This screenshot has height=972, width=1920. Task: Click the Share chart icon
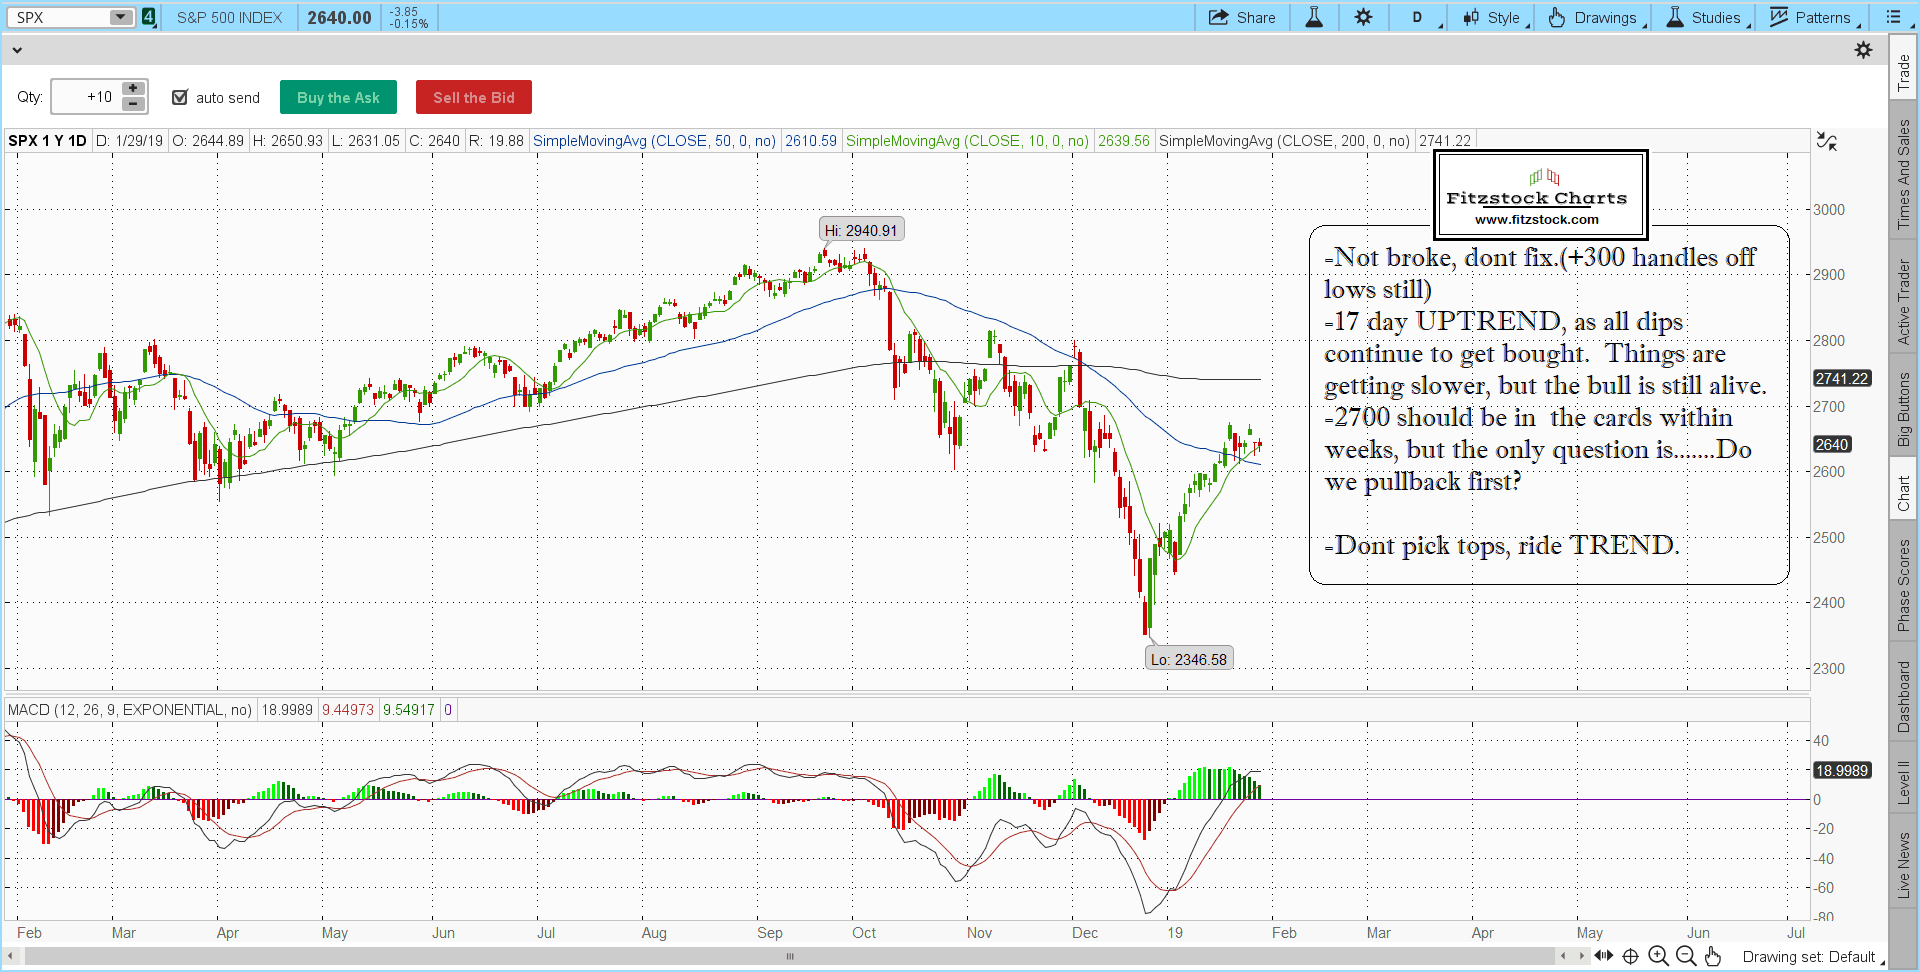click(x=1241, y=17)
